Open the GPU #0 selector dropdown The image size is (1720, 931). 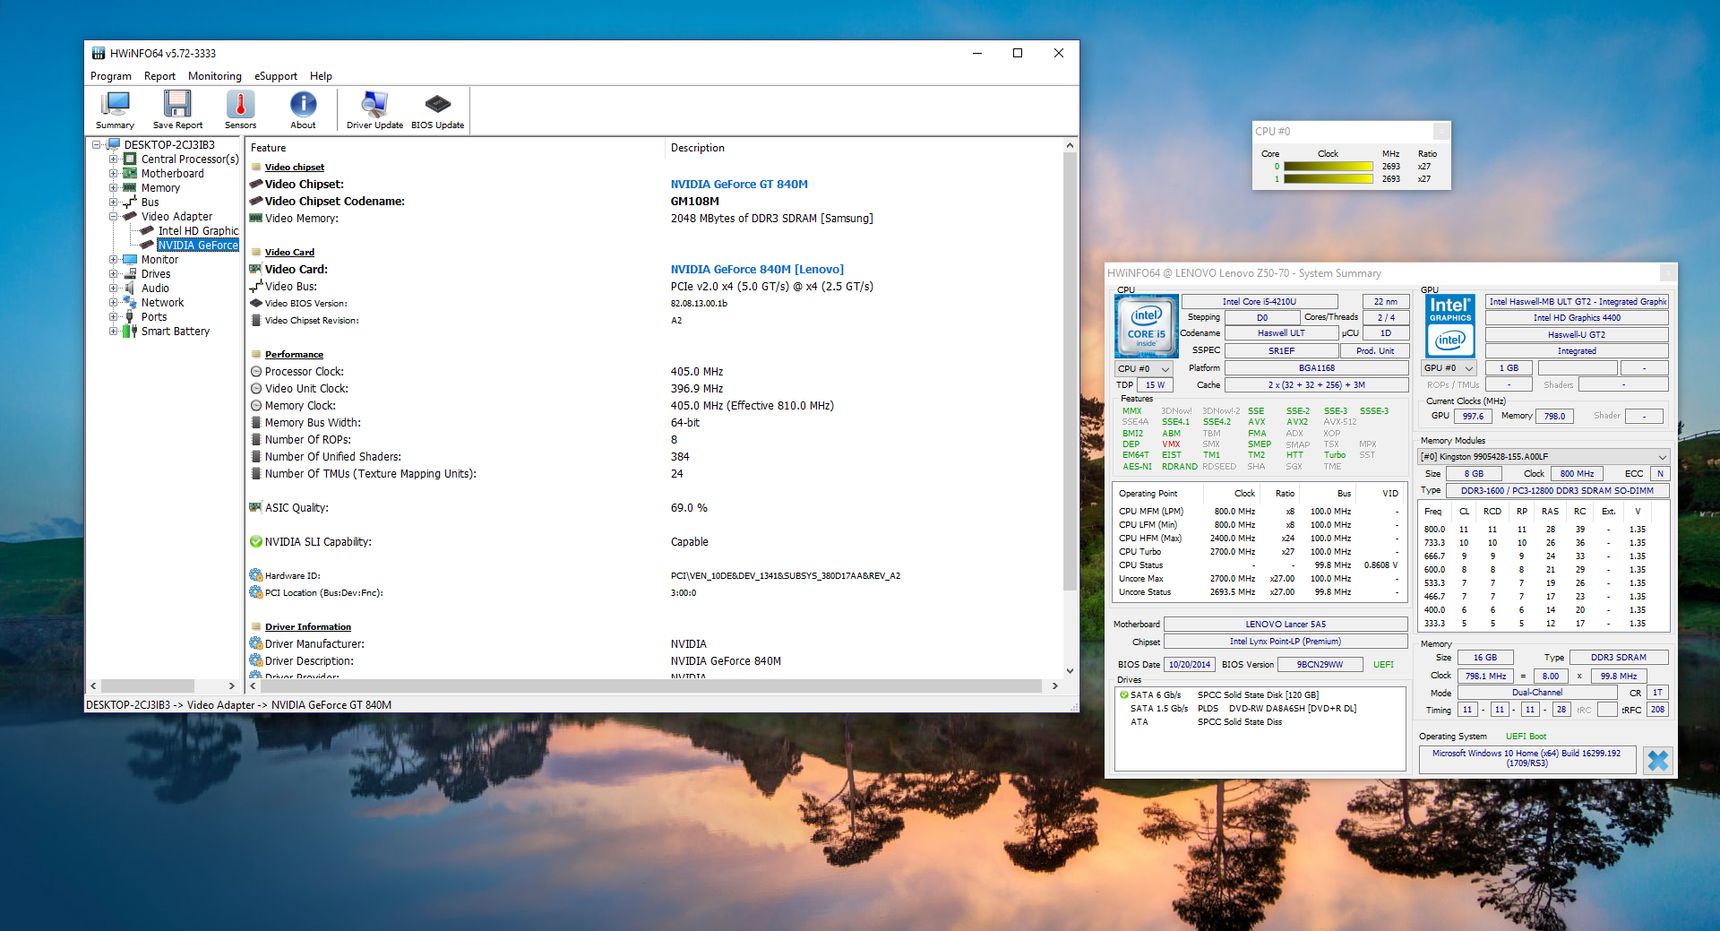tap(1449, 368)
